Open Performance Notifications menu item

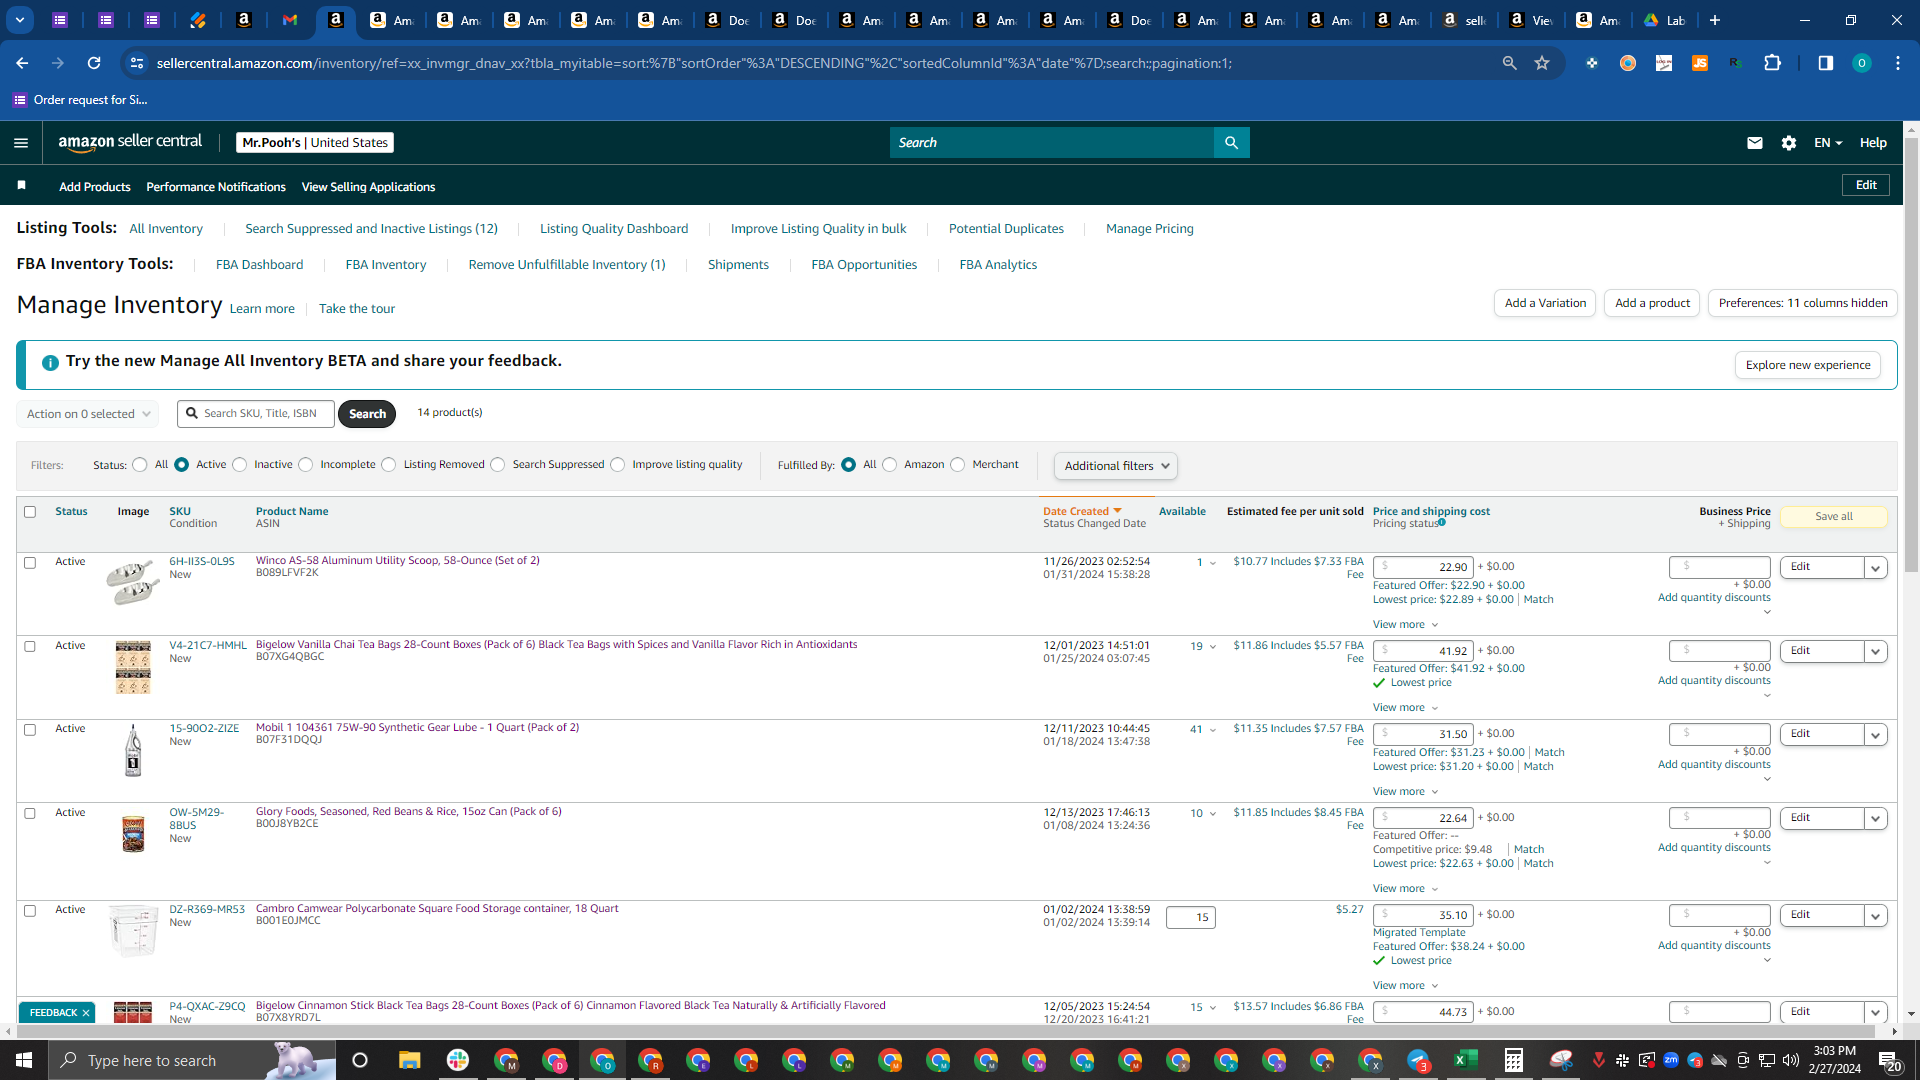pyautogui.click(x=216, y=187)
